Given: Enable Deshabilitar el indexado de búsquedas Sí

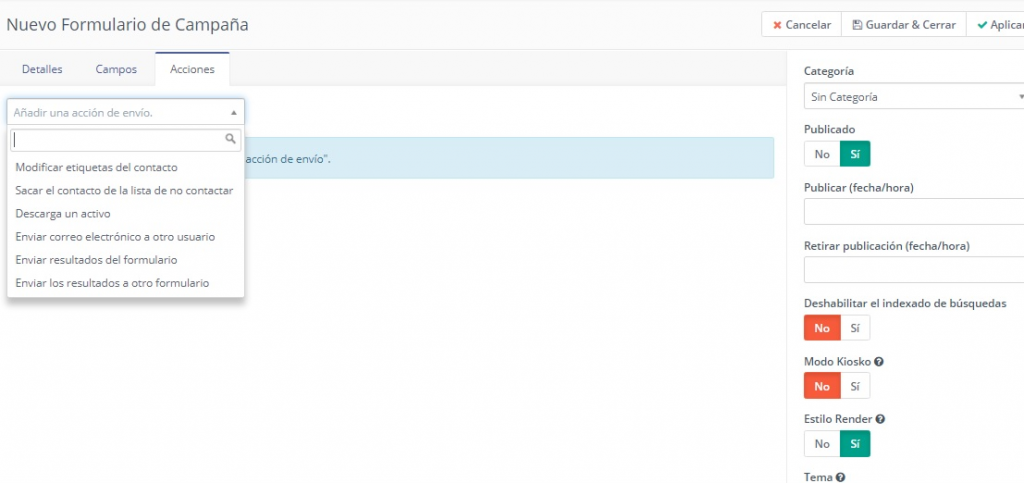Looking at the screenshot, I should (855, 328).
